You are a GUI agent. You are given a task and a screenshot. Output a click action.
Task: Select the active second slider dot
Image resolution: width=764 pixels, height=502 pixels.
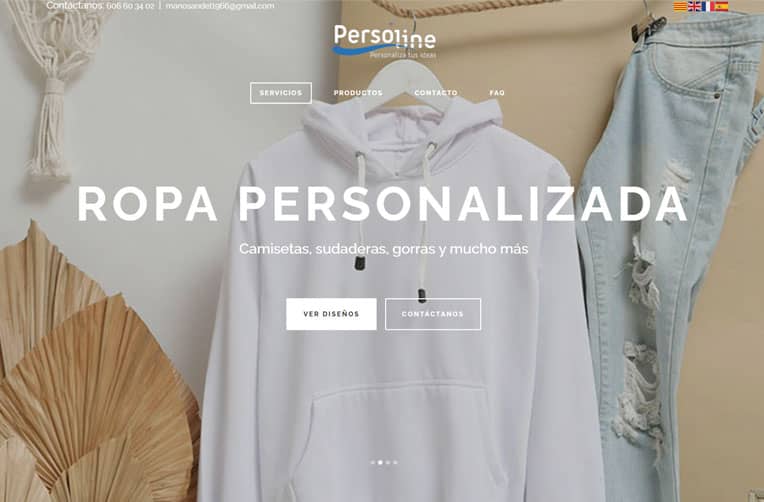[380, 462]
